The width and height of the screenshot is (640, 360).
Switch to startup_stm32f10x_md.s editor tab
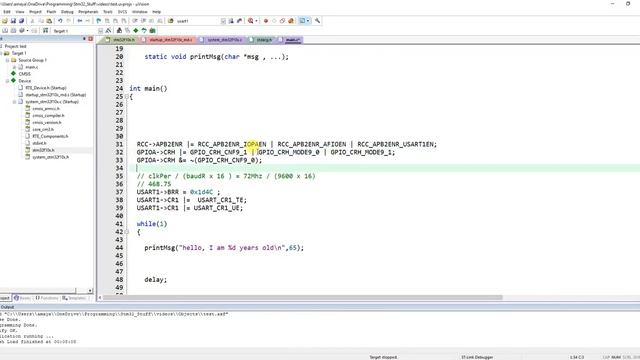pos(169,40)
